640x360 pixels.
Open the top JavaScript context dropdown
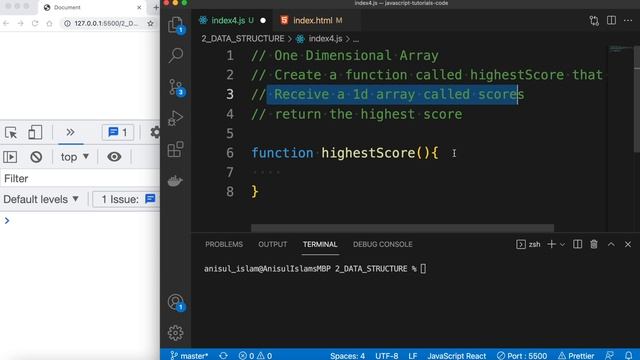(x=75, y=157)
